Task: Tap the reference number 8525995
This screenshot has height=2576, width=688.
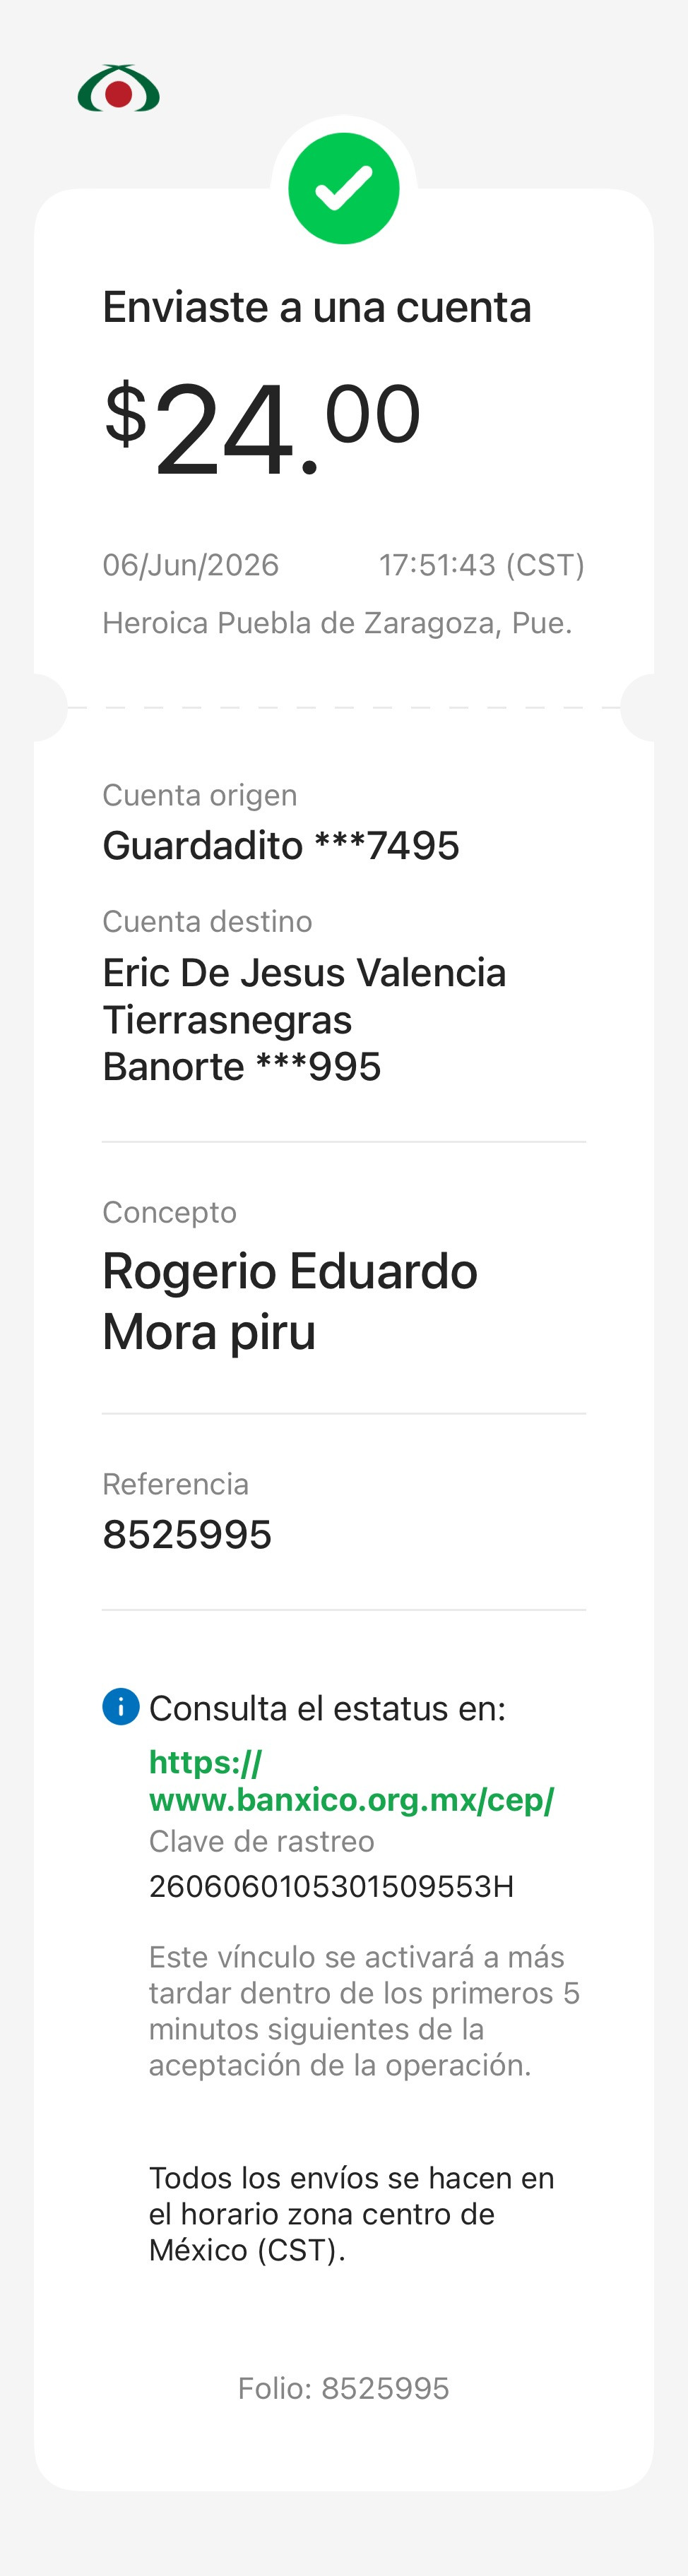Action: [x=187, y=1534]
